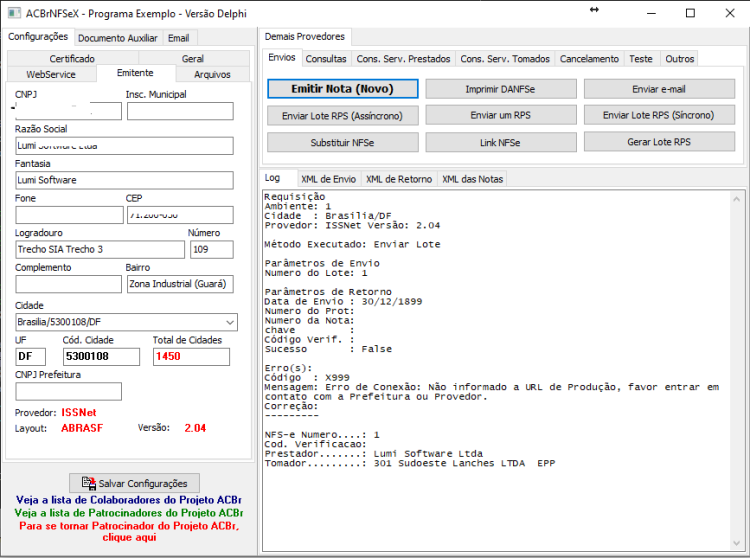Focus the Complemento field

tap(68, 284)
